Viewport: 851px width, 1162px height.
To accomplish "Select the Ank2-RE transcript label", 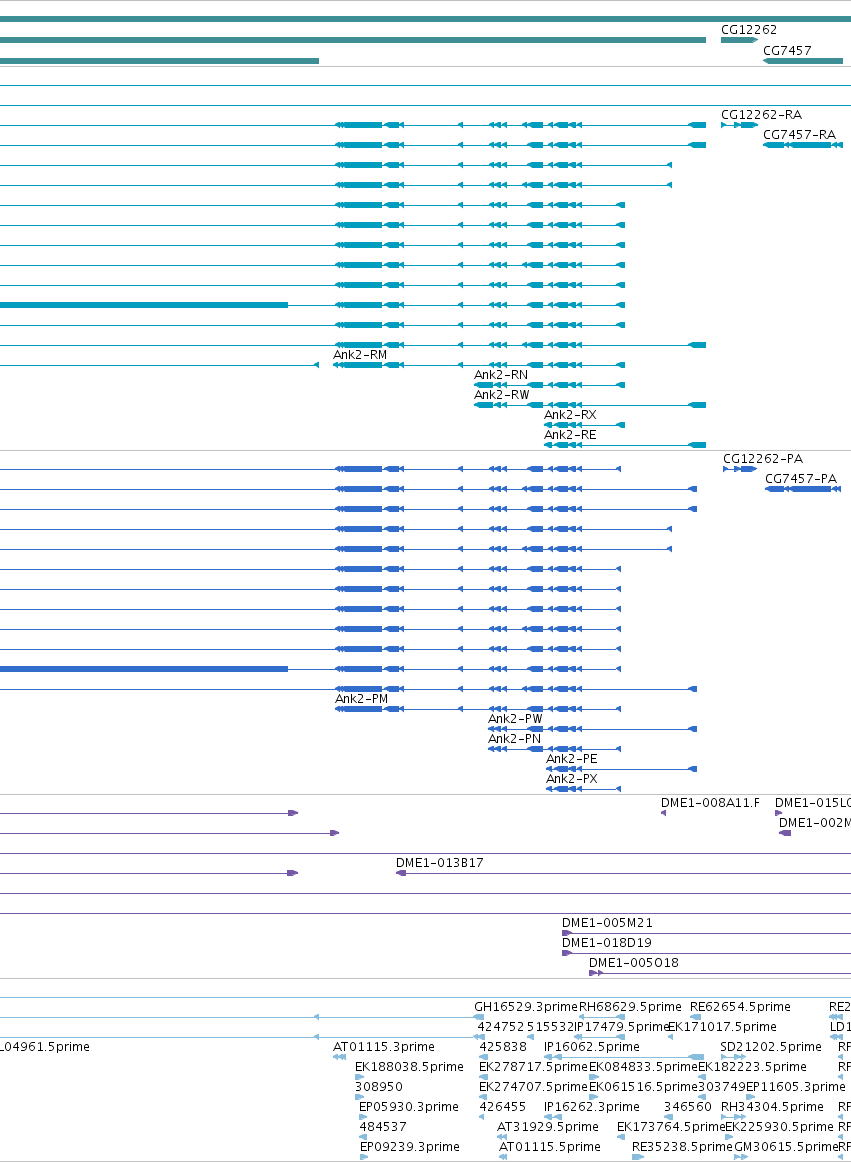I will [570, 435].
